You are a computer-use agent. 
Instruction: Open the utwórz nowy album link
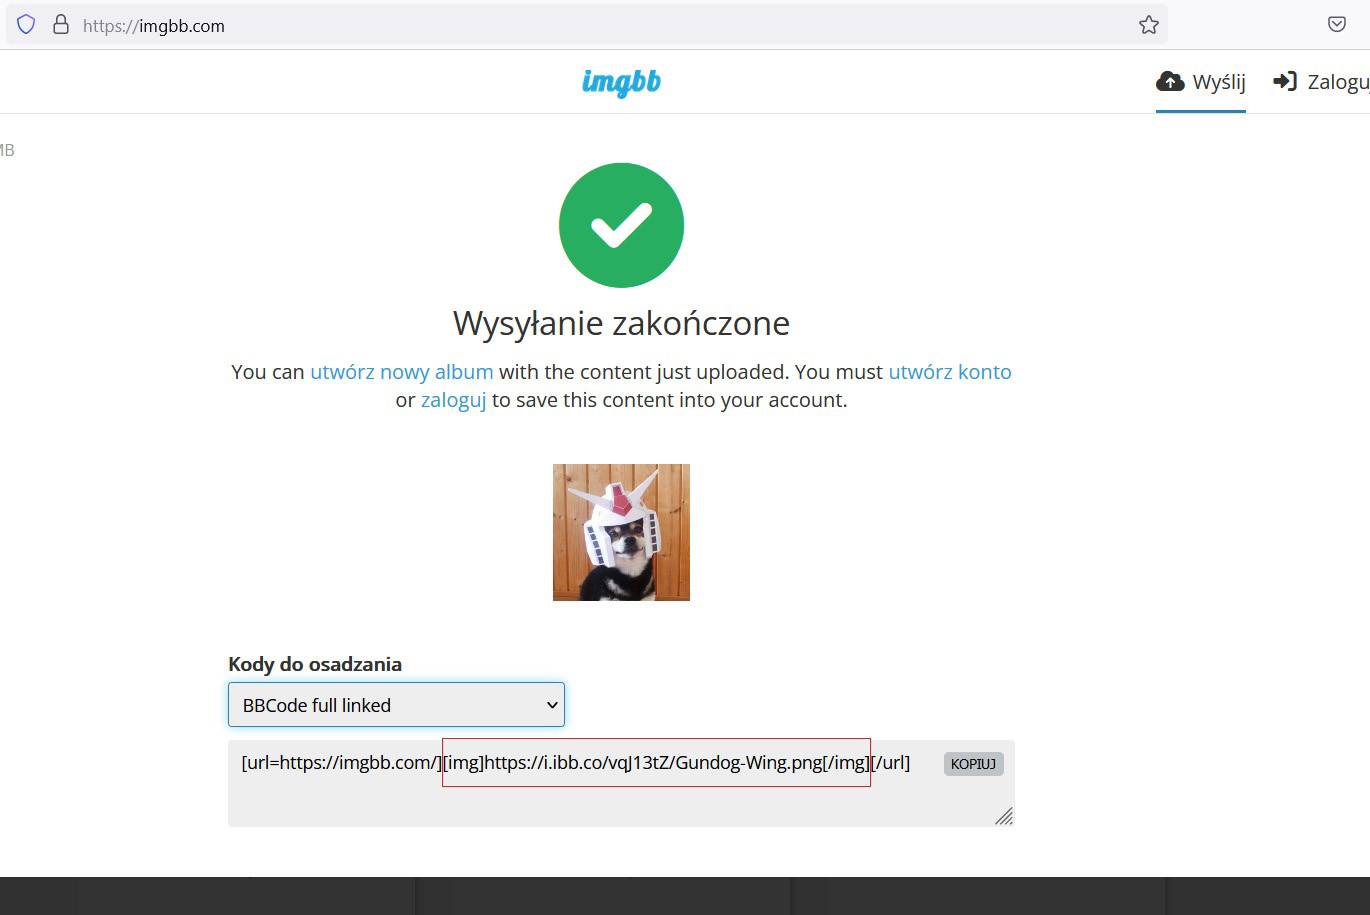click(x=401, y=371)
